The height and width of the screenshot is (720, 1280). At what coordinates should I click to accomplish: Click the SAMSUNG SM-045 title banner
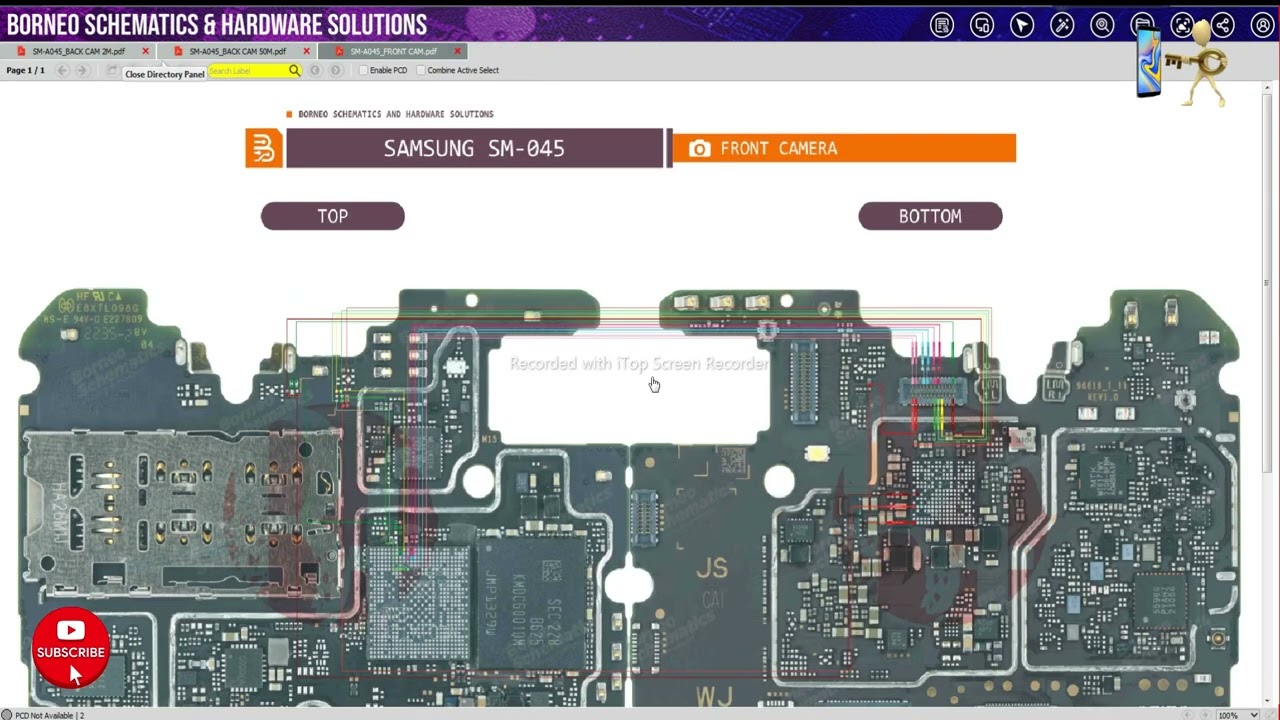point(474,148)
